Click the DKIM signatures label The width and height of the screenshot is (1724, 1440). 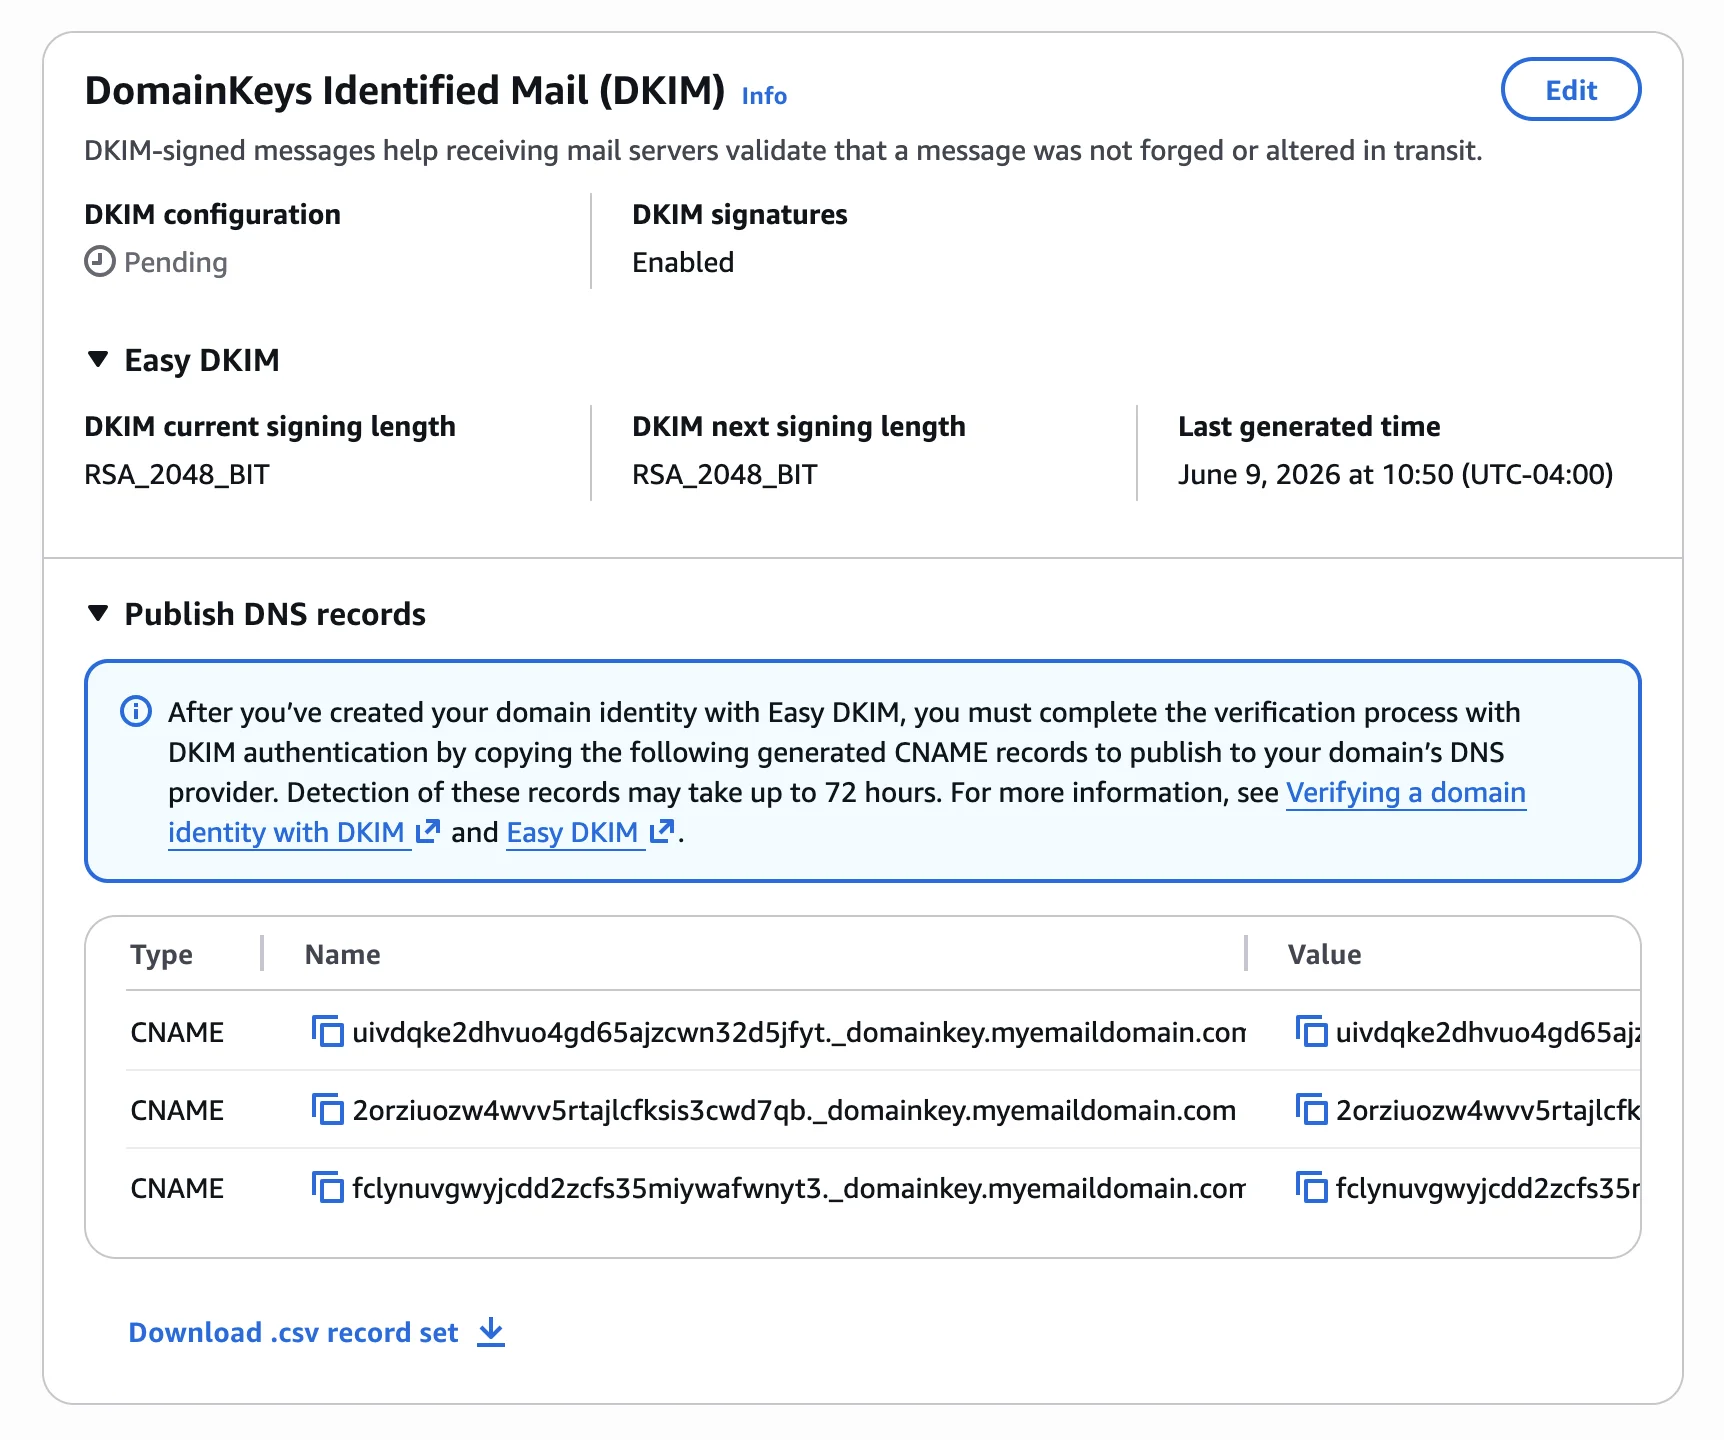click(740, 214)
